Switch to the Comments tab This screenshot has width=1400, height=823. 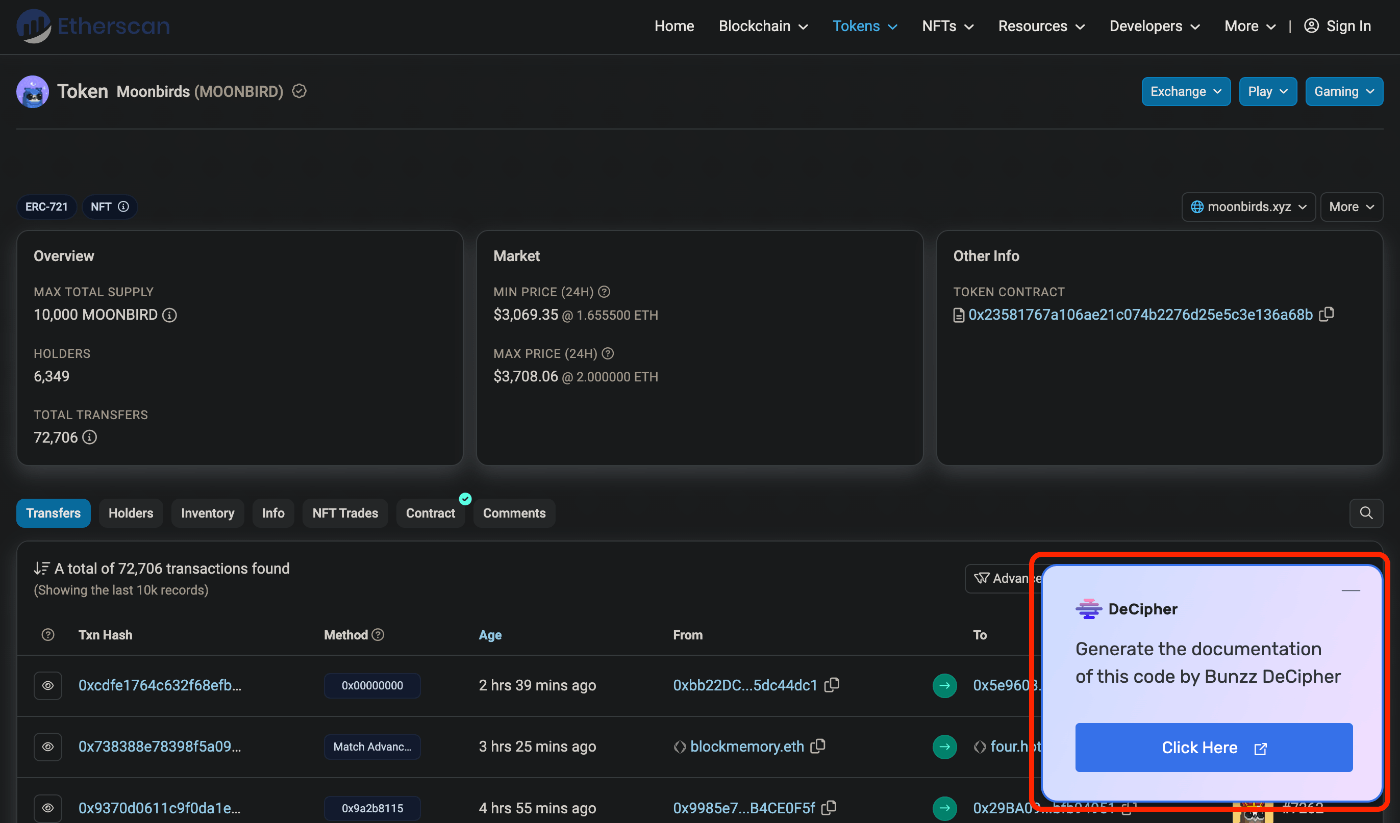coord(514,513)
